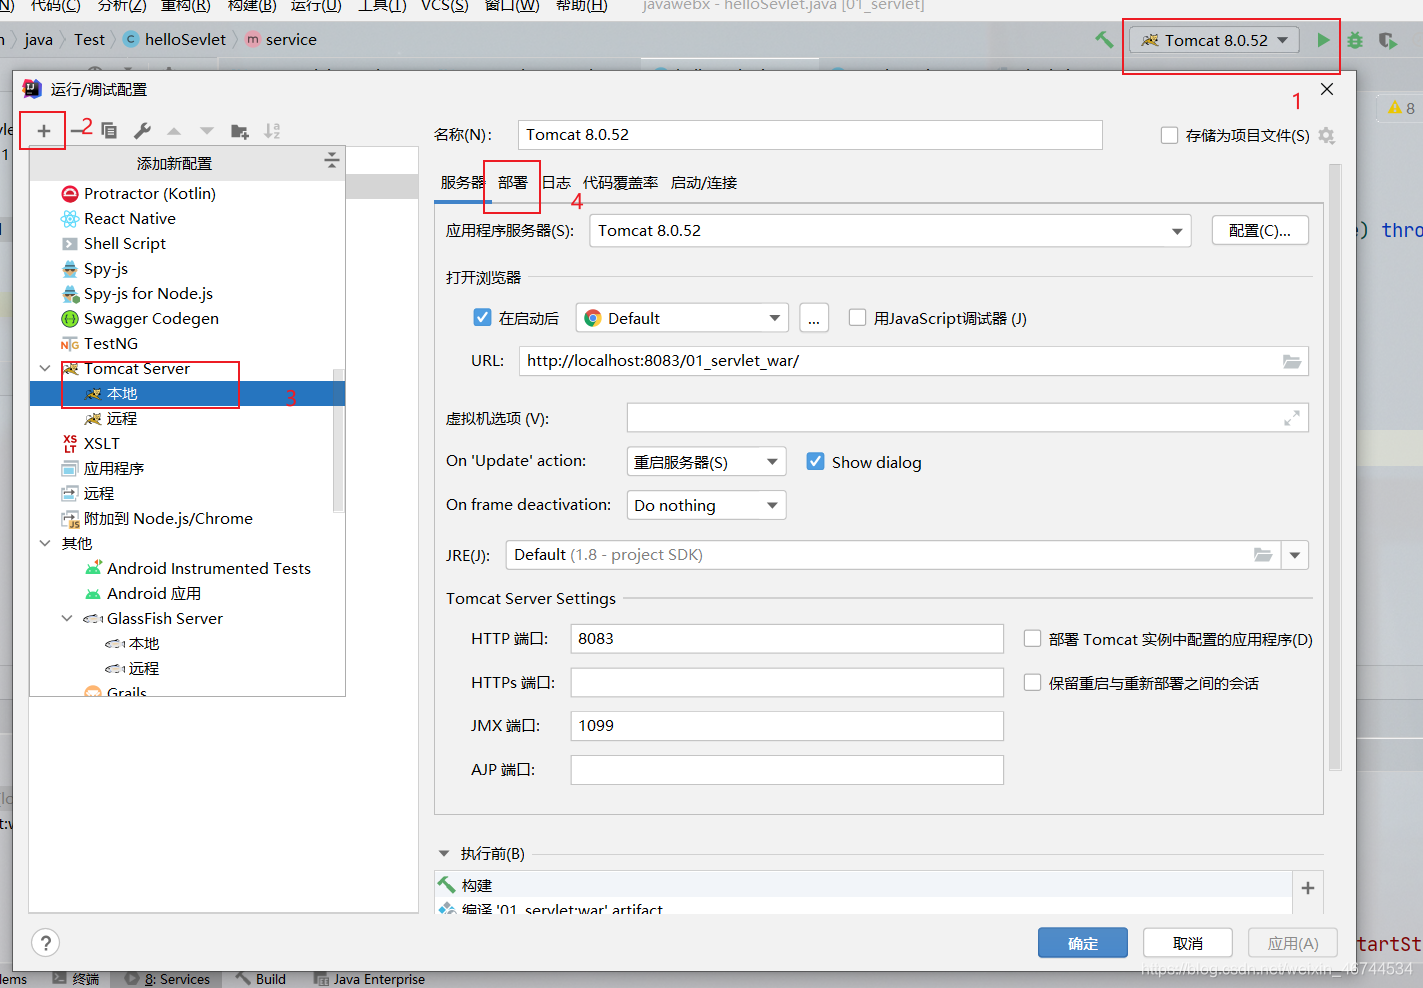Click the plus icon to add a before launch task
Viewport: 1423px width, 988px height.
coord(1308,888)
